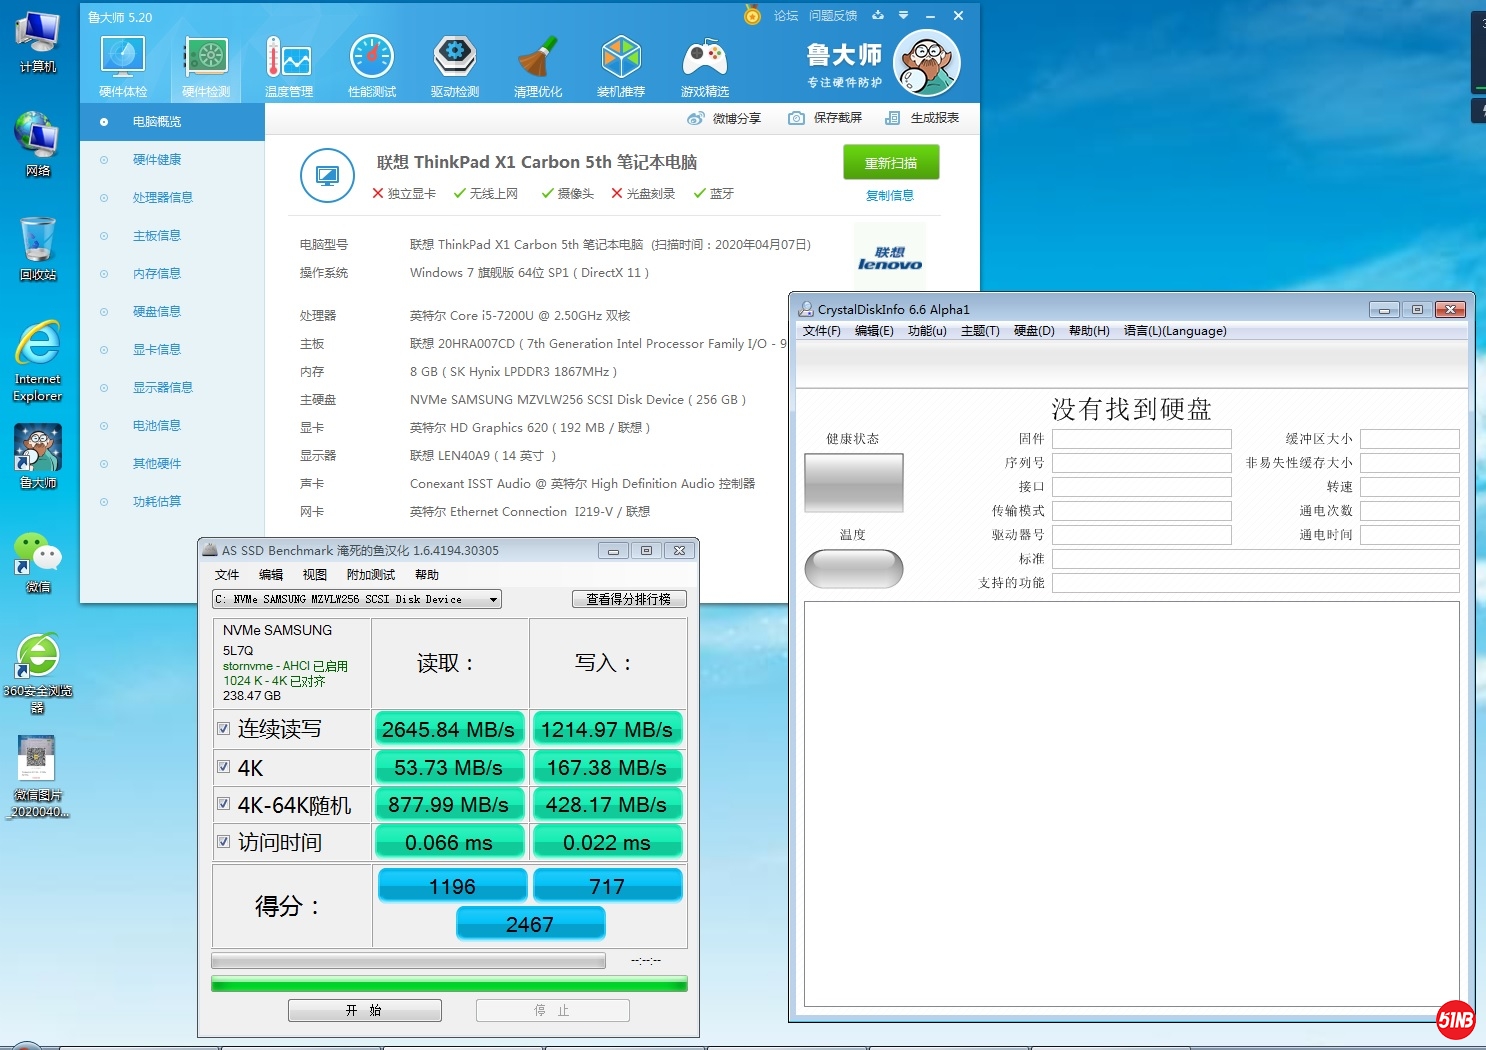The width and height of the screenshot is (1486, 1050).
Task: Toggle the 4K-64K随机 checkbox
Action: [224, 804]
